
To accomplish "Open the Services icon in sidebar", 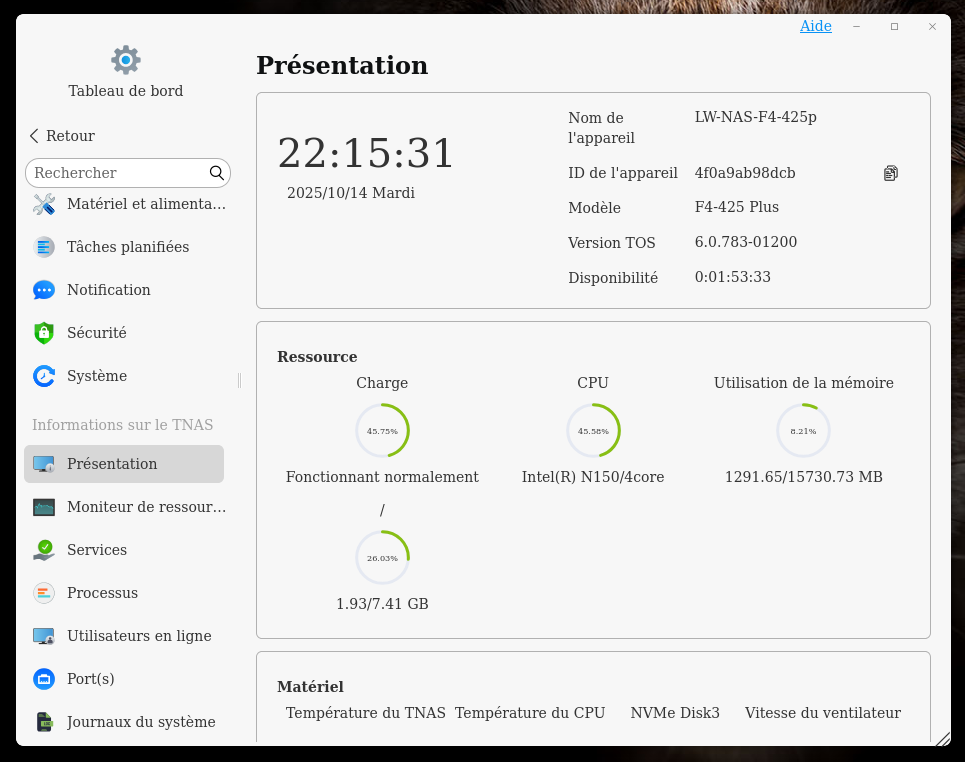I will pyautogui.click(x=44, y=550).
